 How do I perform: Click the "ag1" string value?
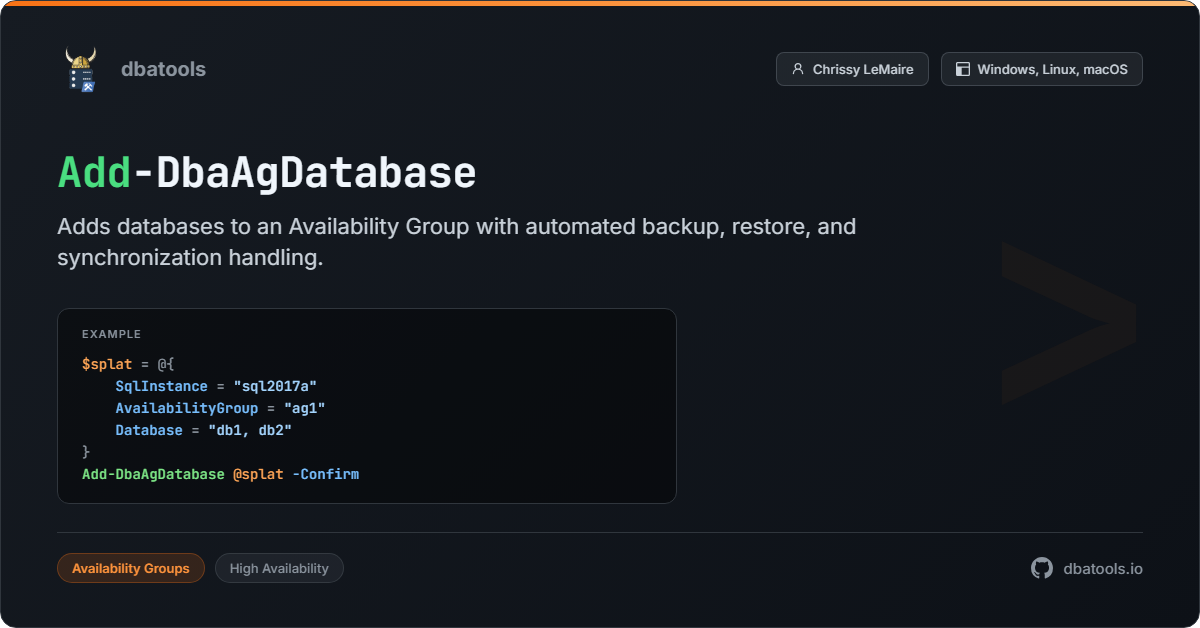tap(304, 408)
